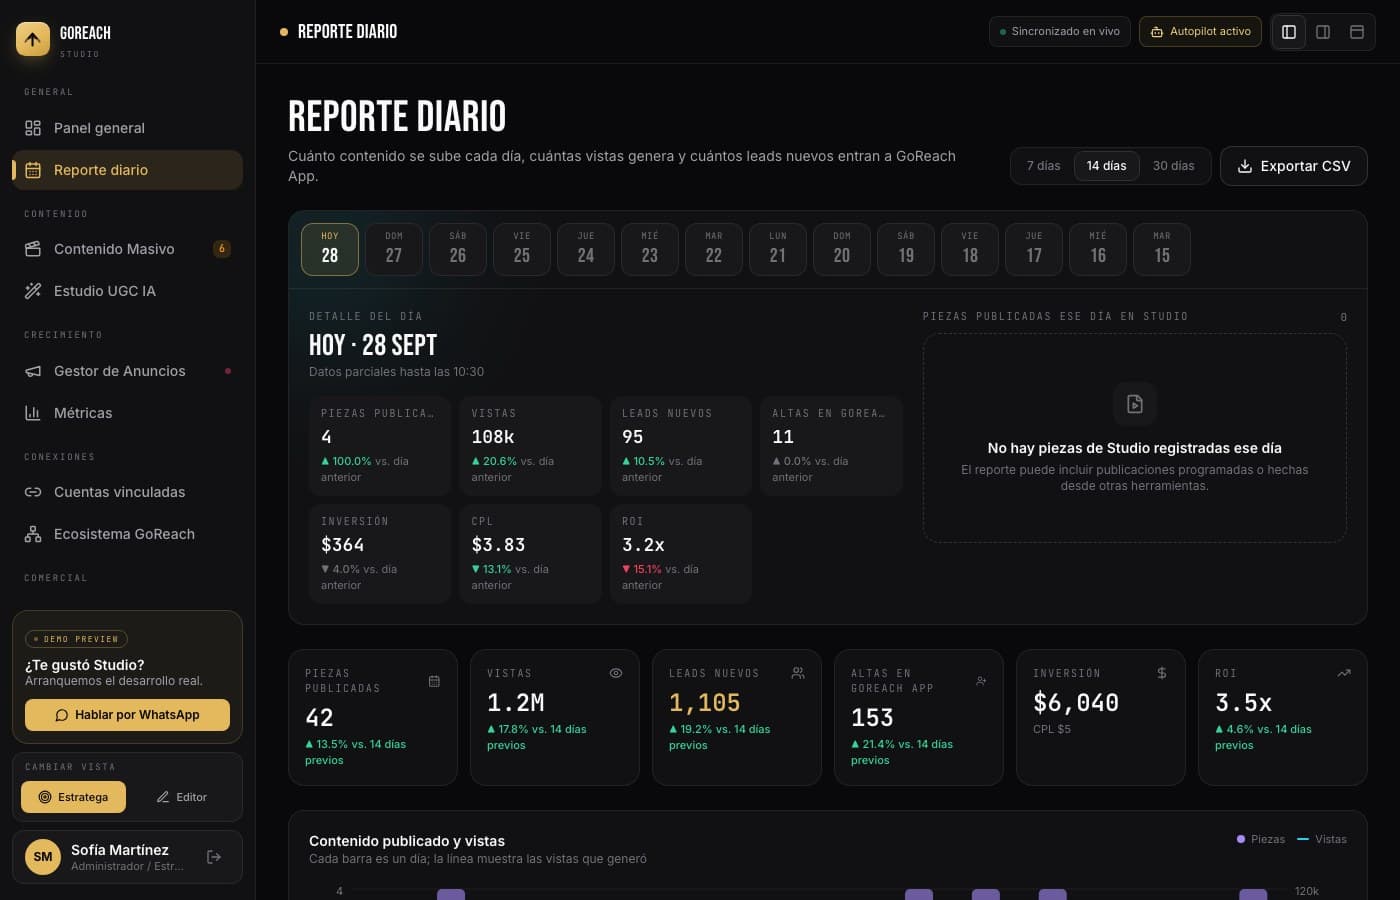Select the DOM 27 day tab
Image resolution: width=1400 pixels, height=900 pixels.
(x=394, y=249)
